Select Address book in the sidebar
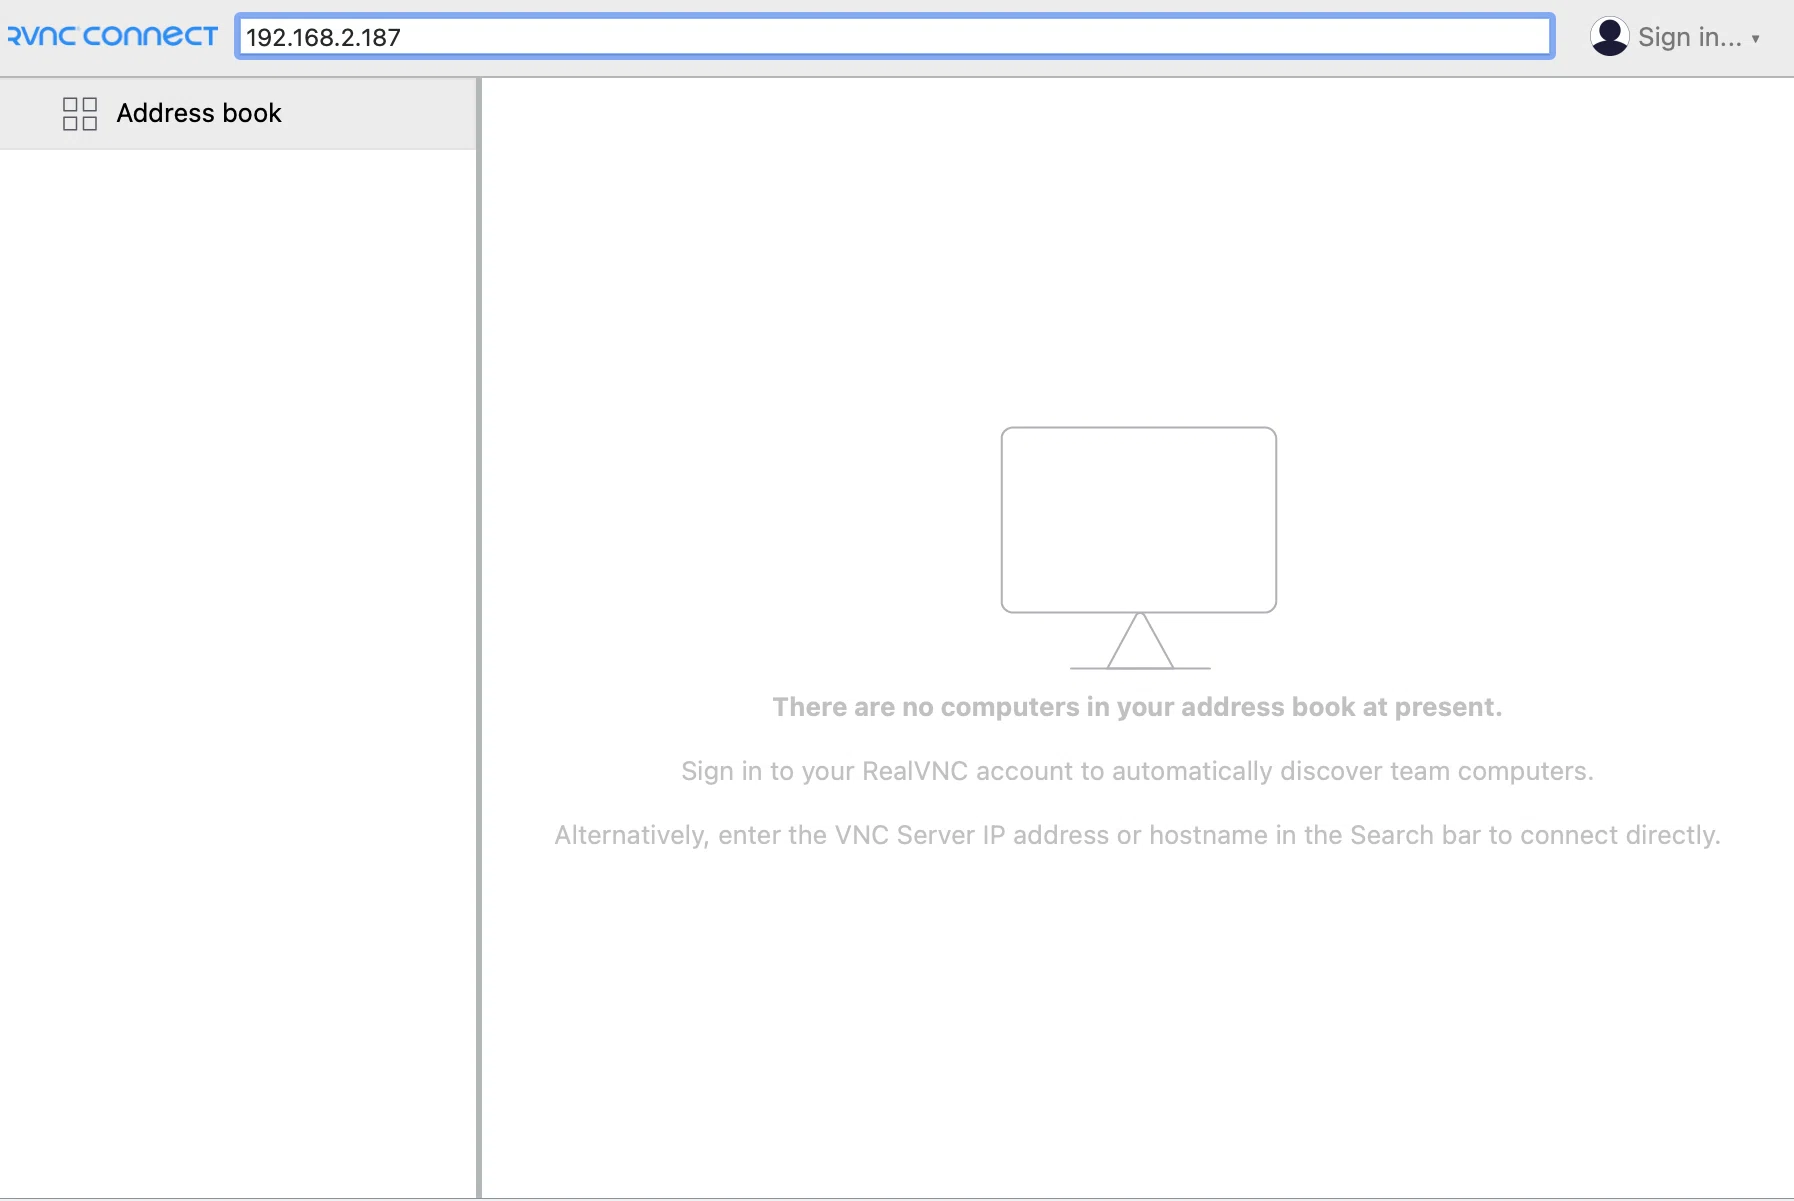 (x=238, y=114)
